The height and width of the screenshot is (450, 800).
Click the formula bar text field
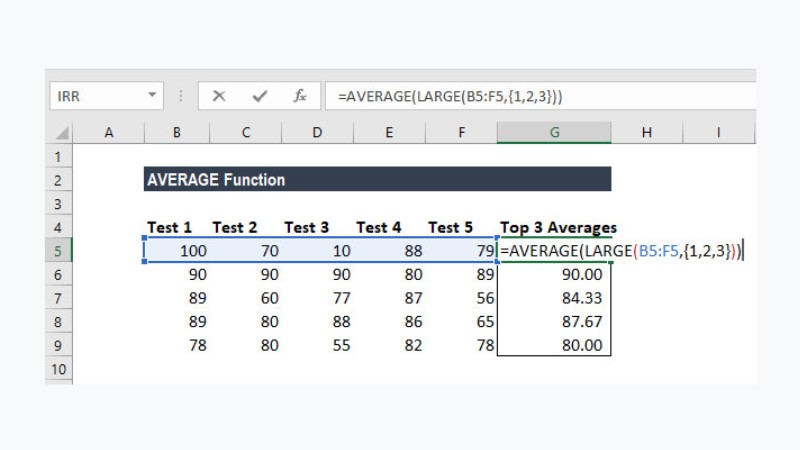pos(540,96)
